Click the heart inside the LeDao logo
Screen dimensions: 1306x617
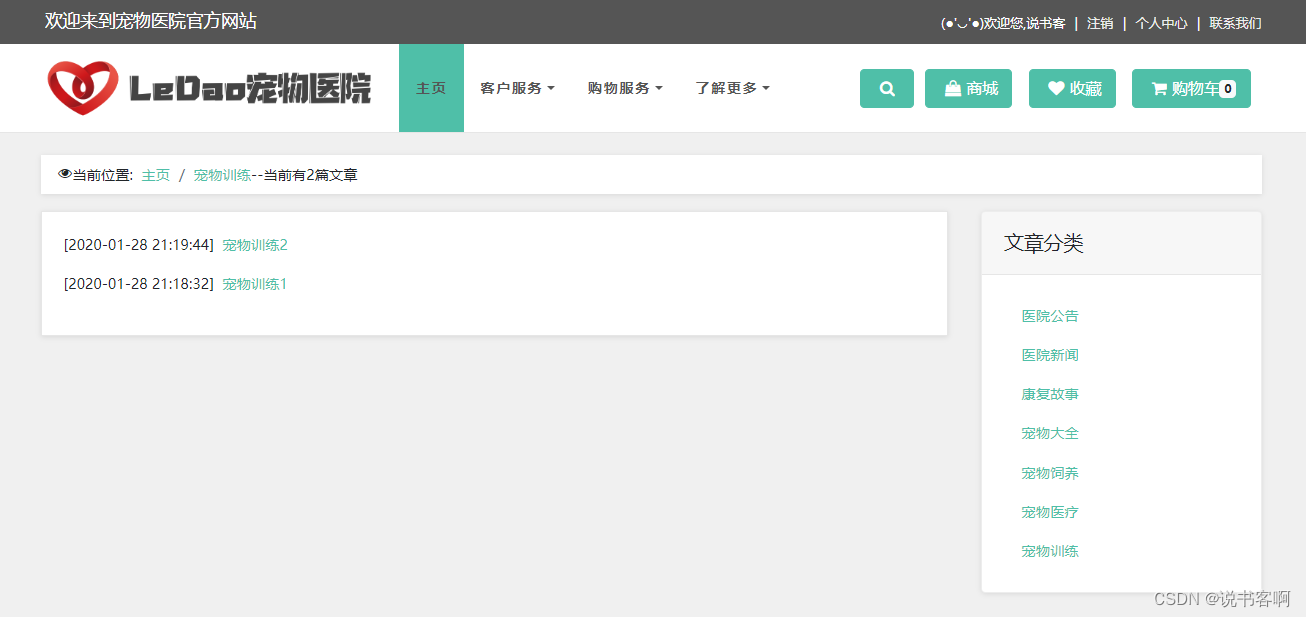[x=84, y=85]
